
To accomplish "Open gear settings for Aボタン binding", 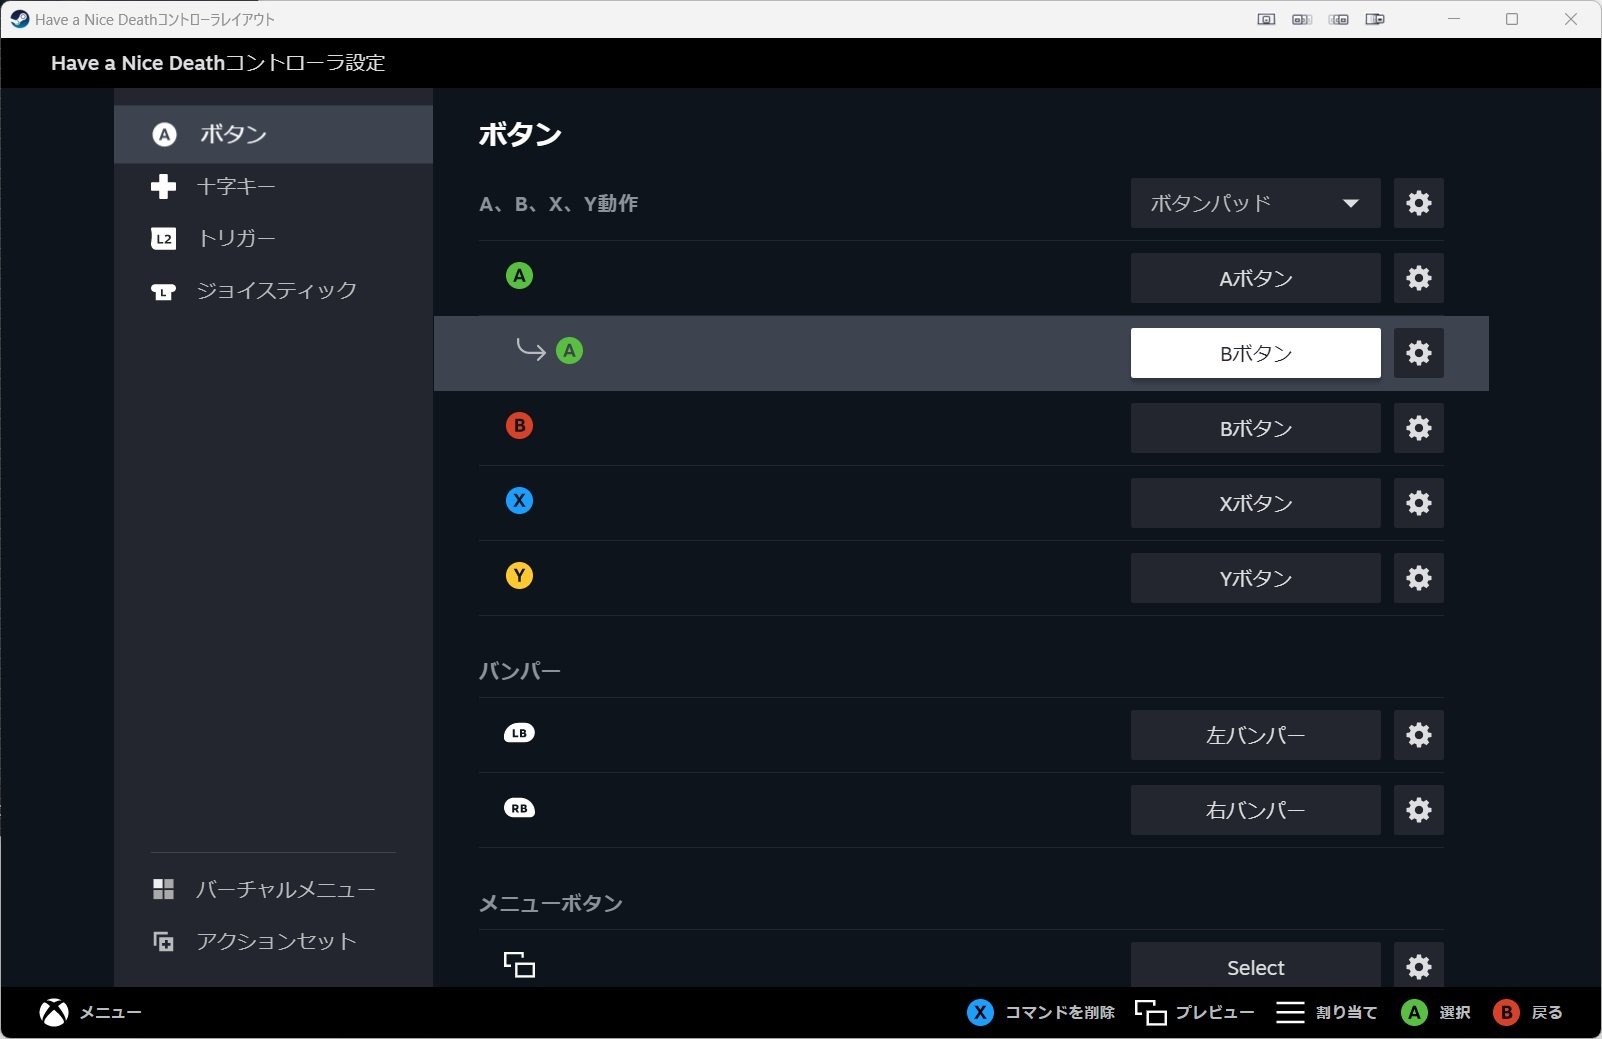I will click(1418, 278).
